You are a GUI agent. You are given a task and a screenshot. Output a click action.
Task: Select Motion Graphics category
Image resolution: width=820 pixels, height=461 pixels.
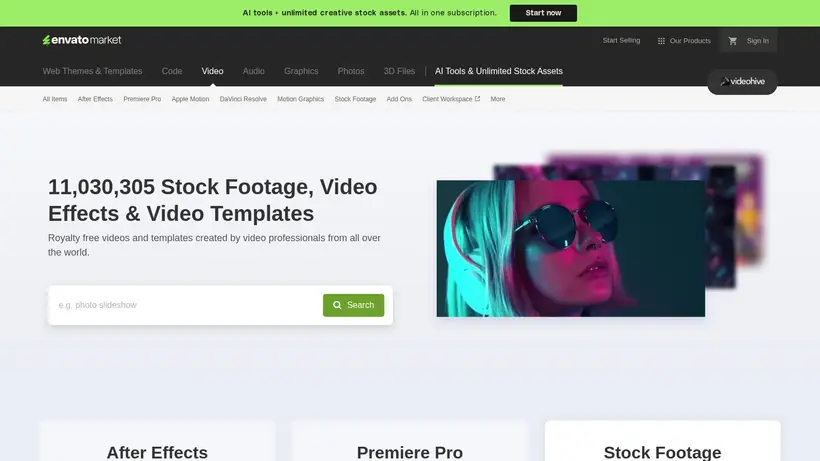[x=301, y=99]
